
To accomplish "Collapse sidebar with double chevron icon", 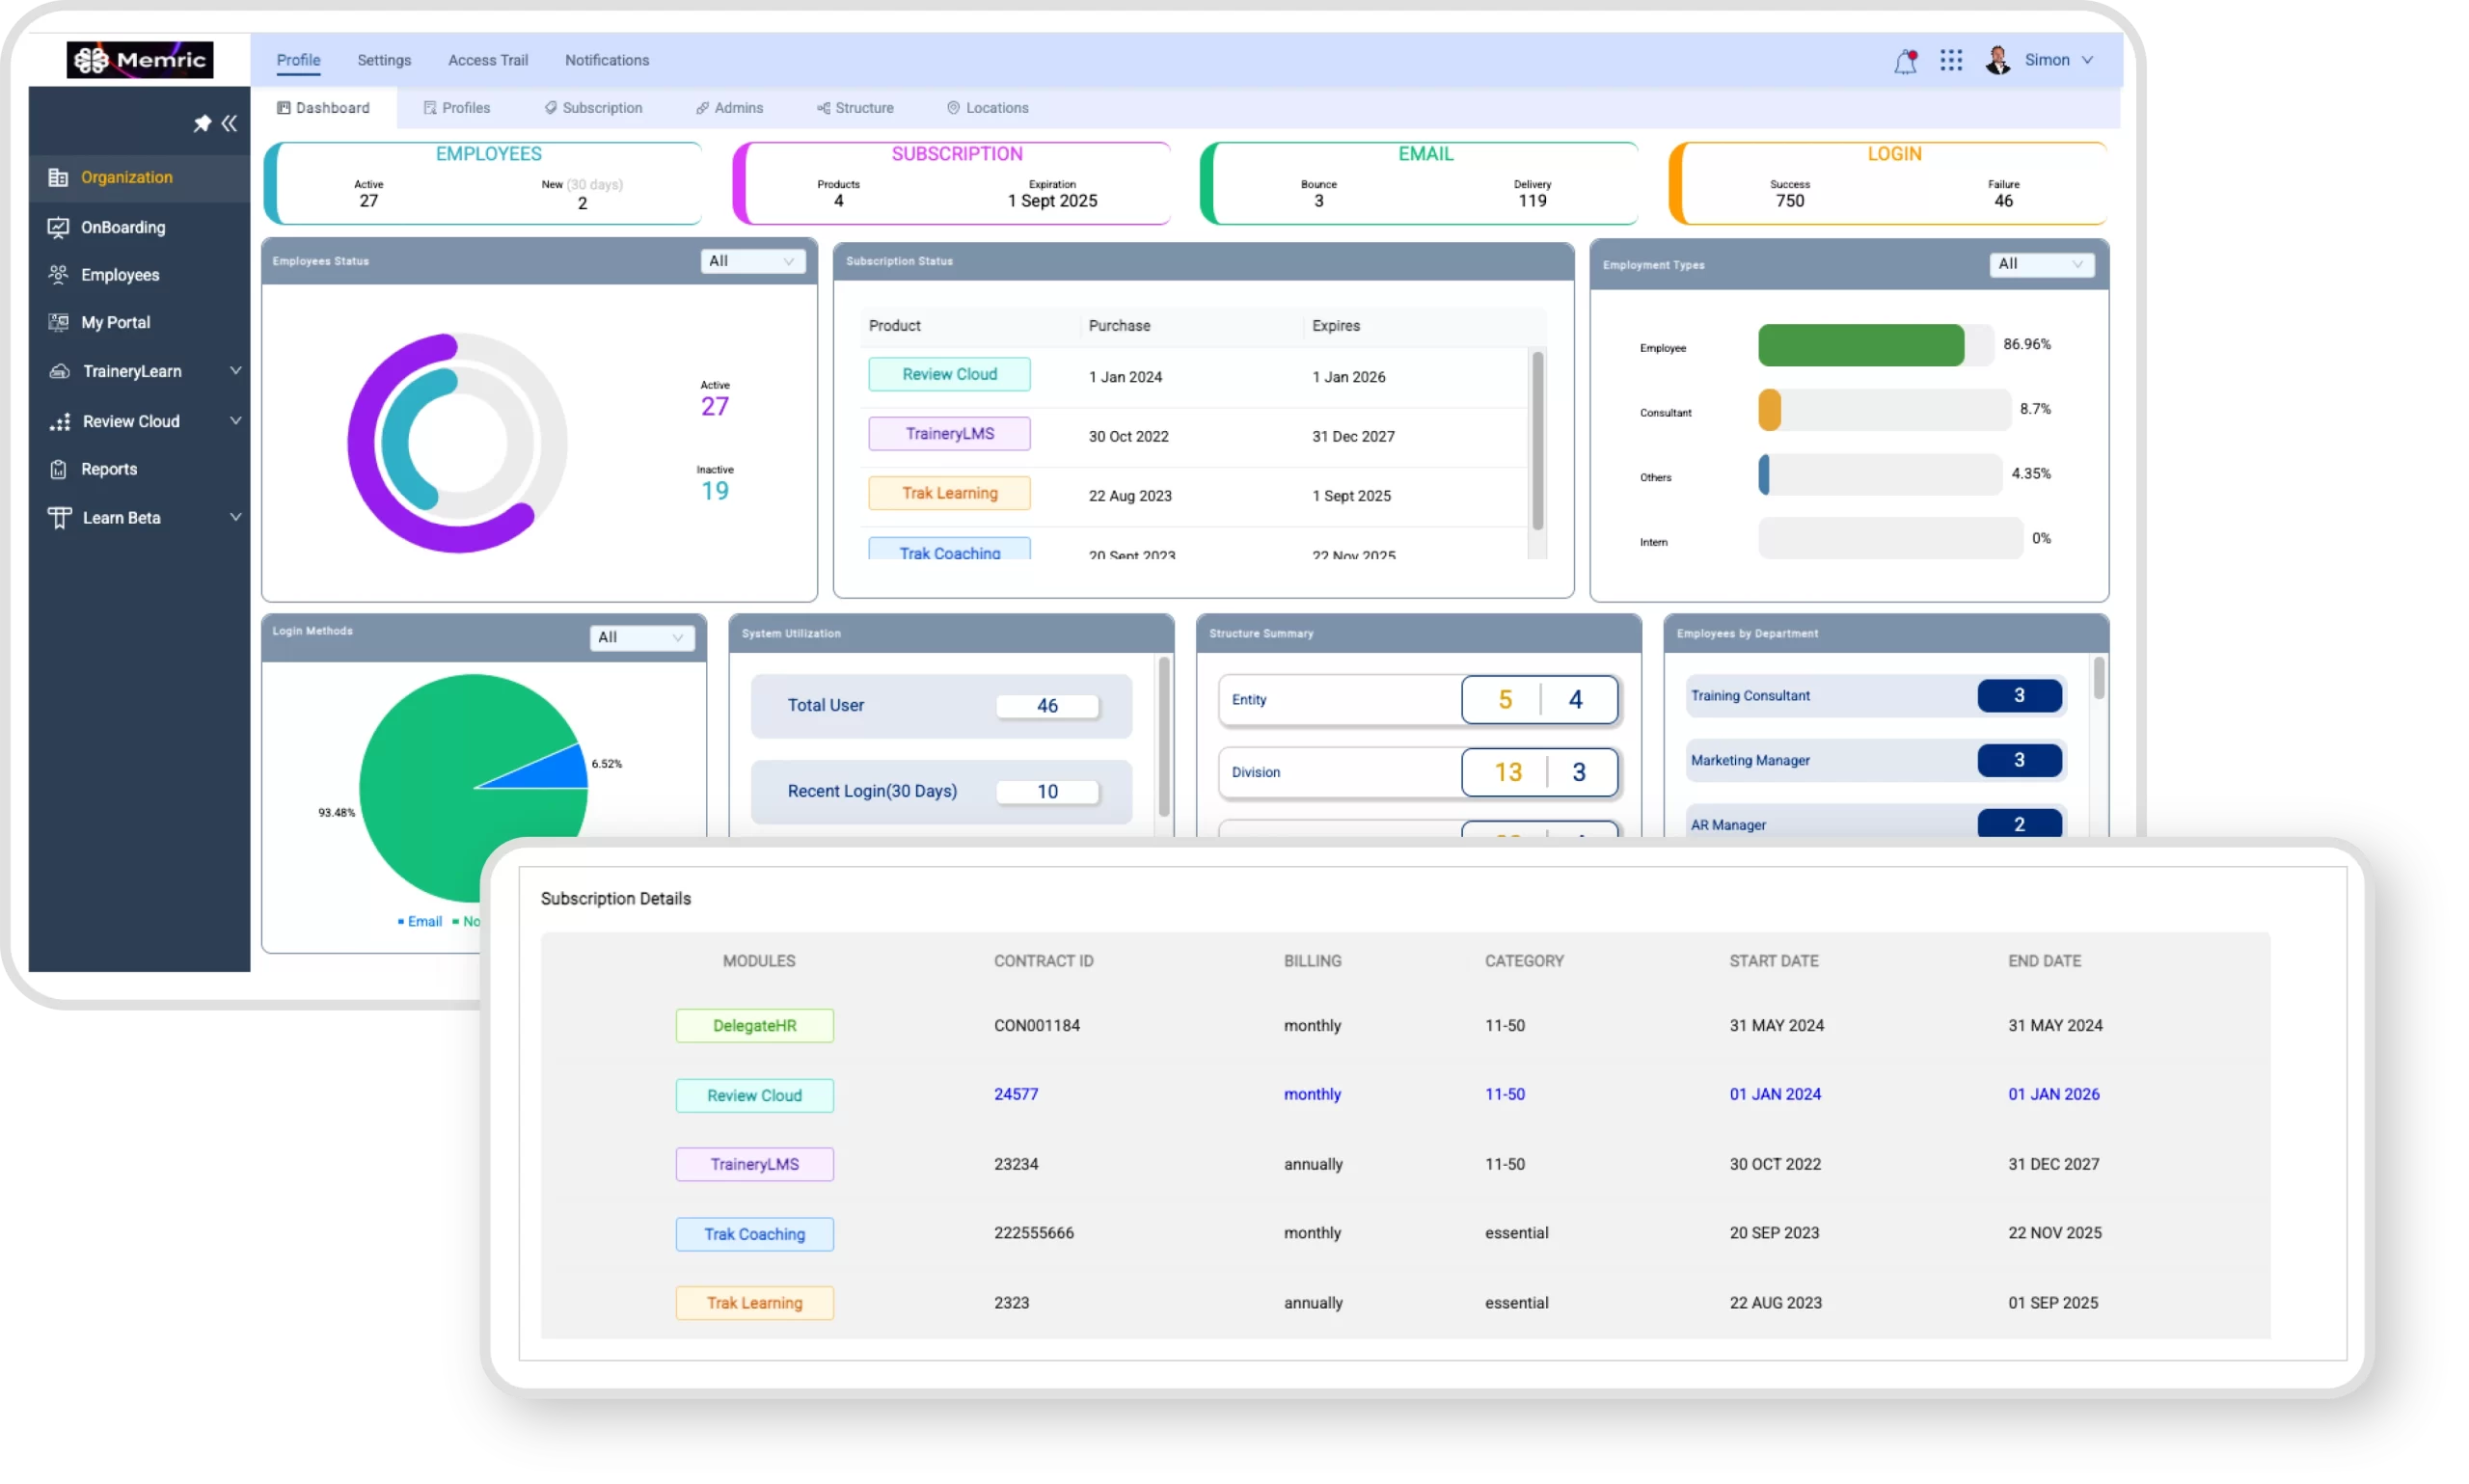I will coord(230,123).
